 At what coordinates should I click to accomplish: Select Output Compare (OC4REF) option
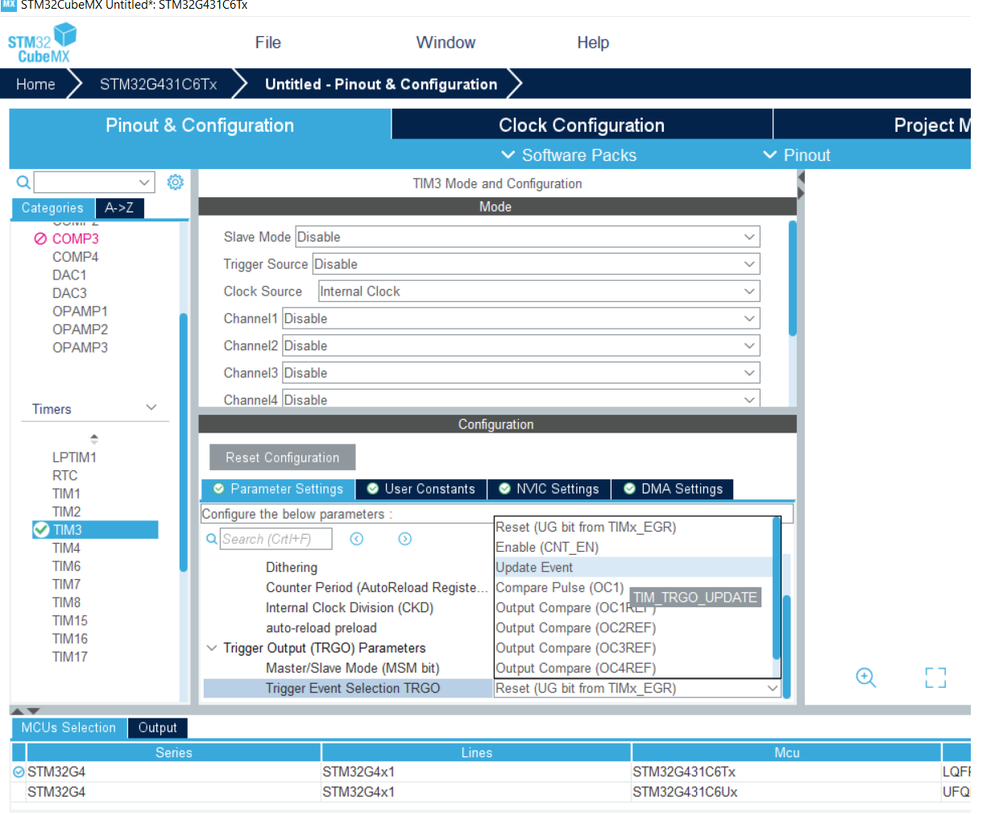coord(633,668)
